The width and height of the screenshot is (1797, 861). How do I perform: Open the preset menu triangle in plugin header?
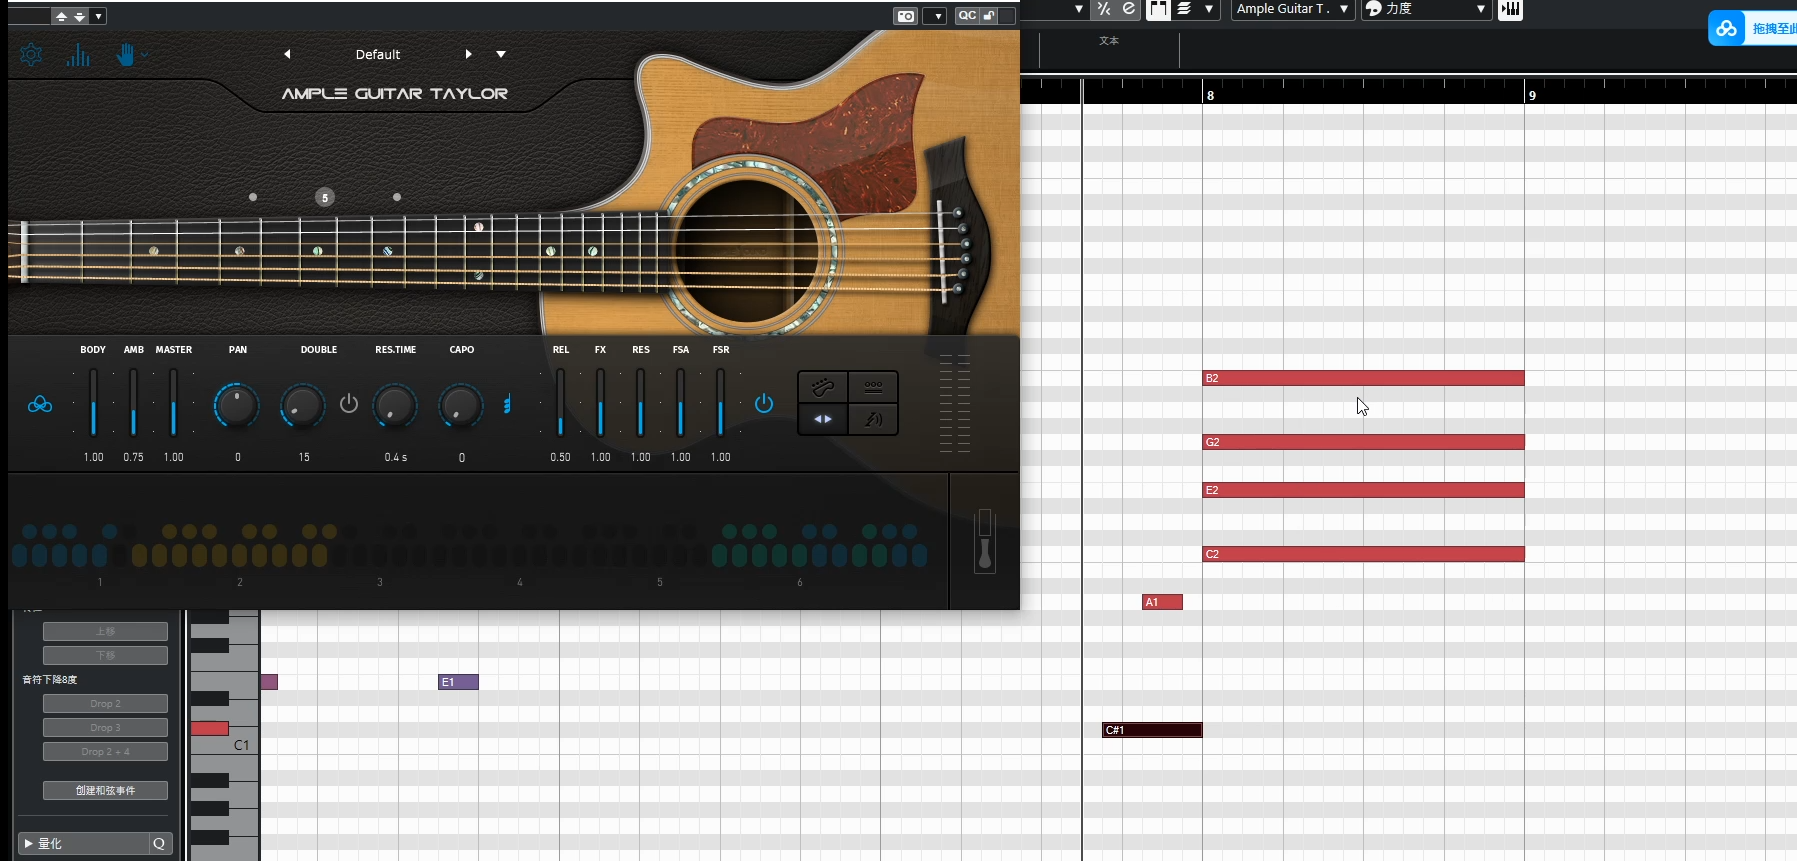click(98, 16)
